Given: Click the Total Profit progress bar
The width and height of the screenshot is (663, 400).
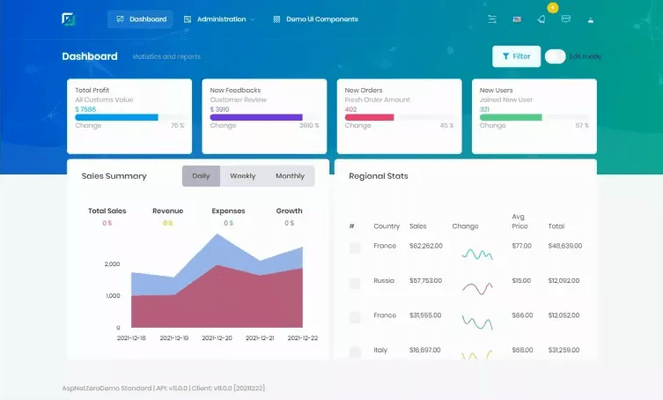Looking at the screenshot, I should (130, 117).
